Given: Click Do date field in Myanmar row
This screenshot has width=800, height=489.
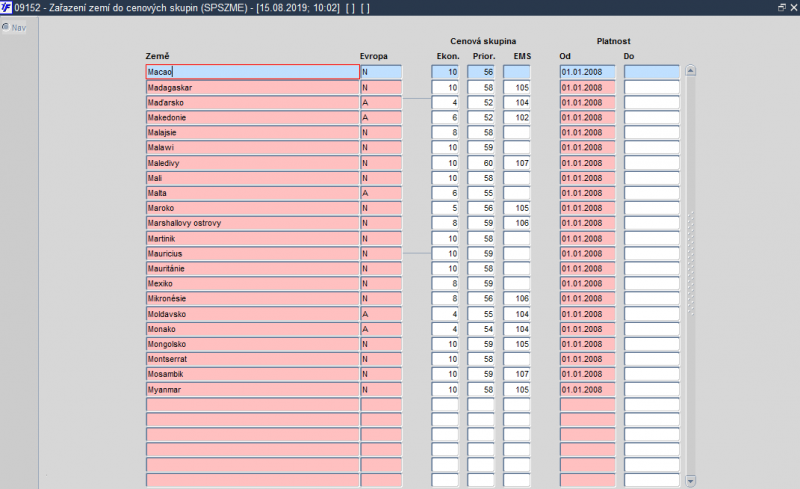Looking at the screenshot, I should tap(652, 389).
